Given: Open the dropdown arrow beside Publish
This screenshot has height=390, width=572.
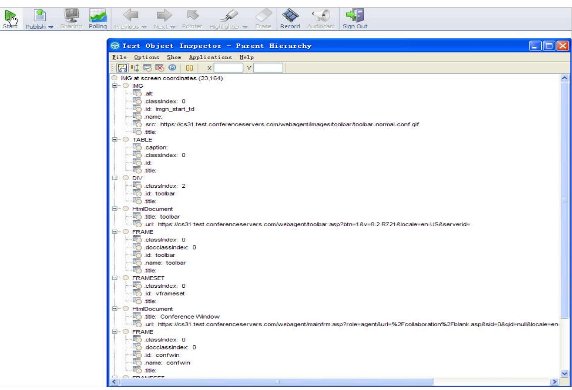Looking at the screenshot, I should coord(50,27).
